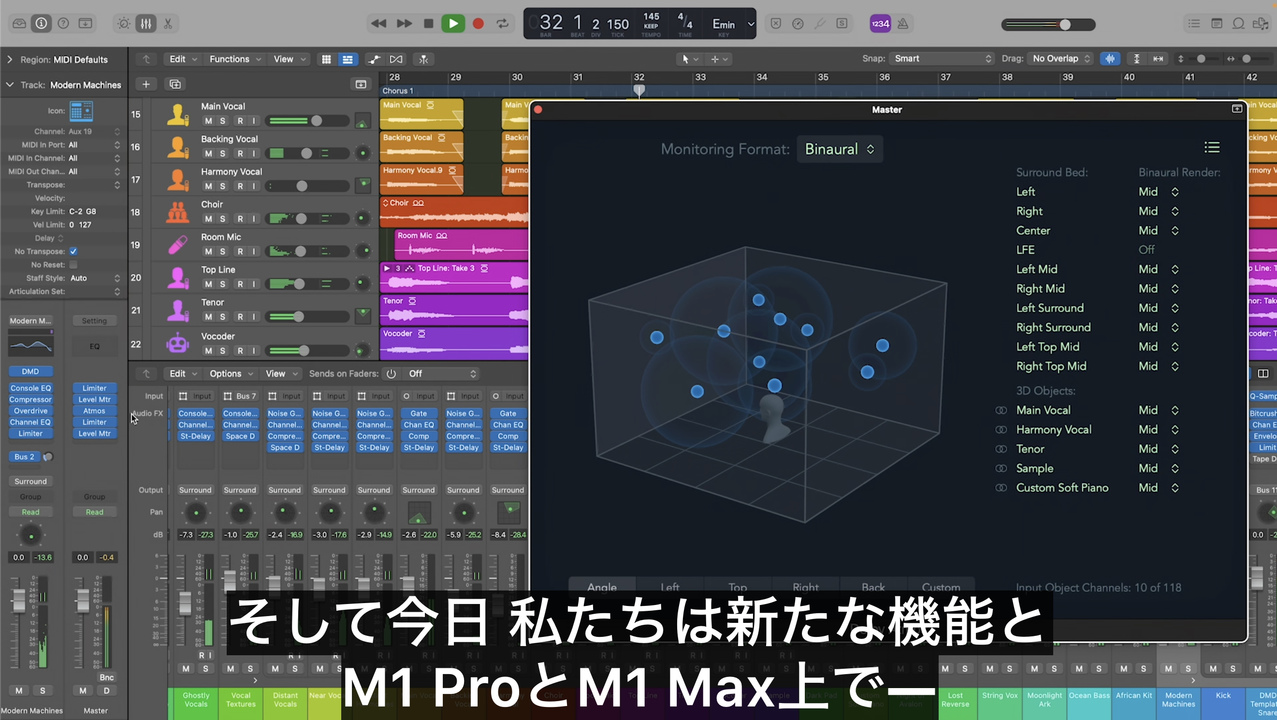
Task: Change Binaural Render for Main Vocal
Action: 1158,410
